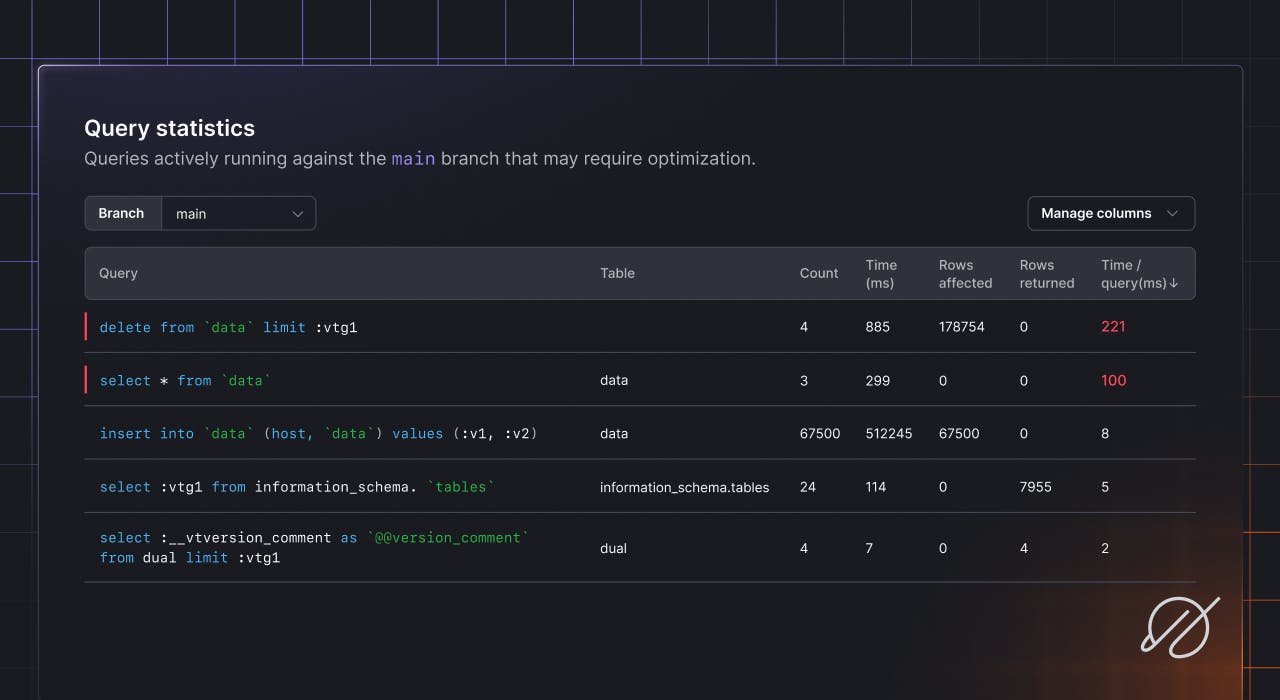Open the Manage columns dropdown
Screen dimensions: 1280x700
pos(1111,213)
